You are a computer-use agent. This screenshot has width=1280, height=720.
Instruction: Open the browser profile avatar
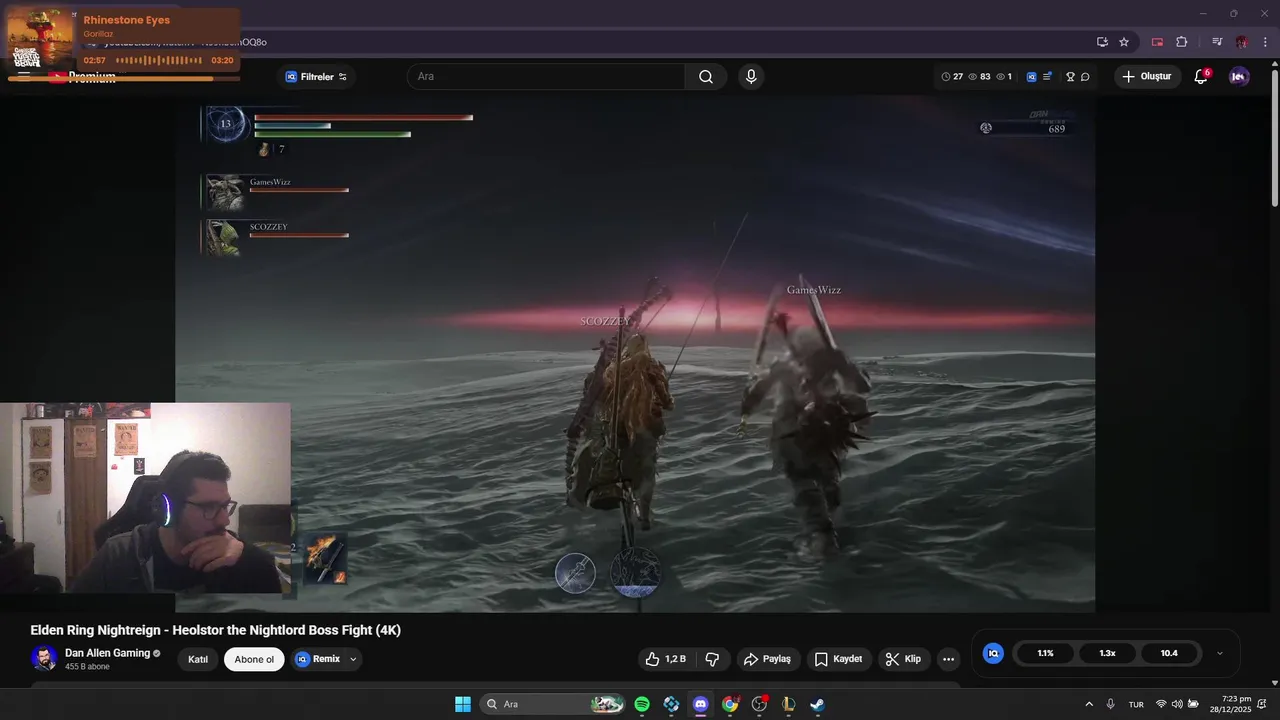pos(1241,42)
